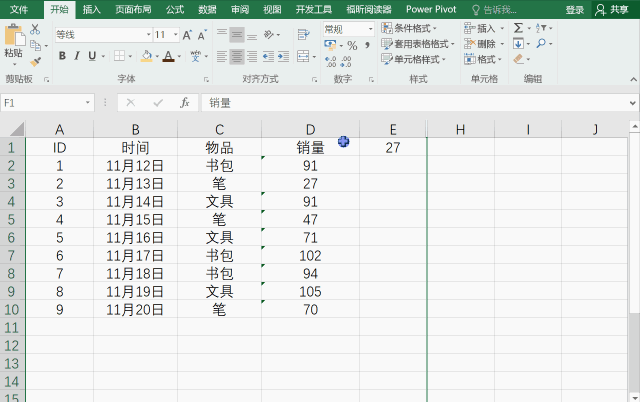Apply percent style to the cell

click(x=352, y=46)
